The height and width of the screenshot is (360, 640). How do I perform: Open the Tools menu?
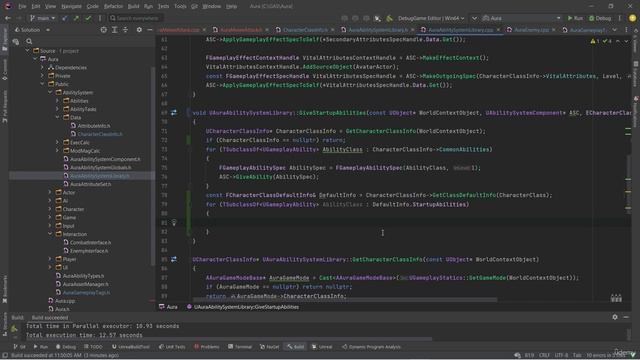click(x=180, y=7)
